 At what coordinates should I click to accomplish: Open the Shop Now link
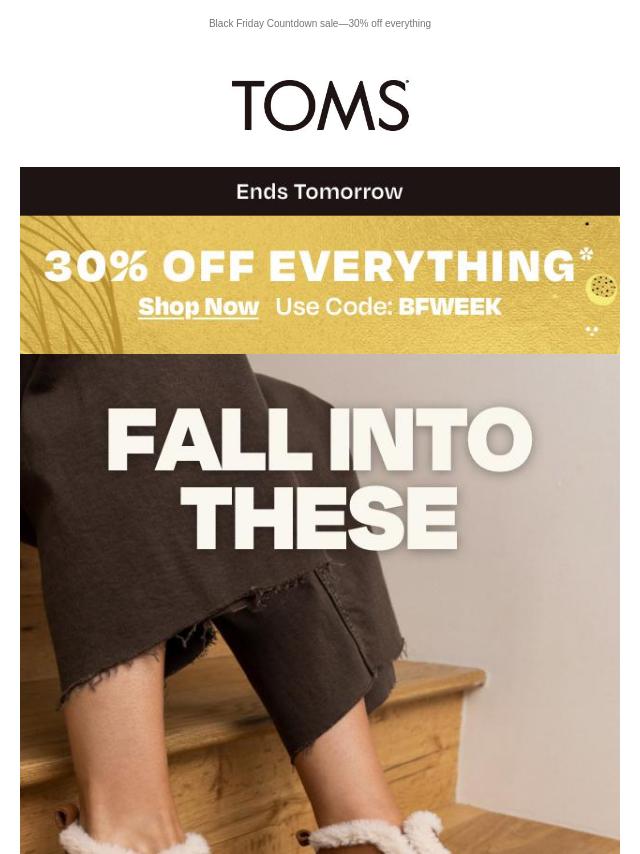click(x=198, y=307)
